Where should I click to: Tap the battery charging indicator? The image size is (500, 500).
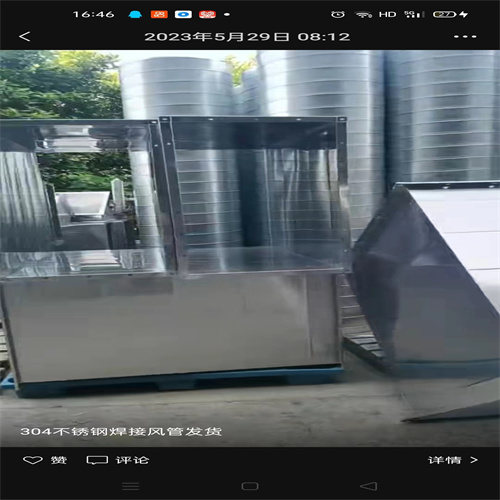point(450,14)
